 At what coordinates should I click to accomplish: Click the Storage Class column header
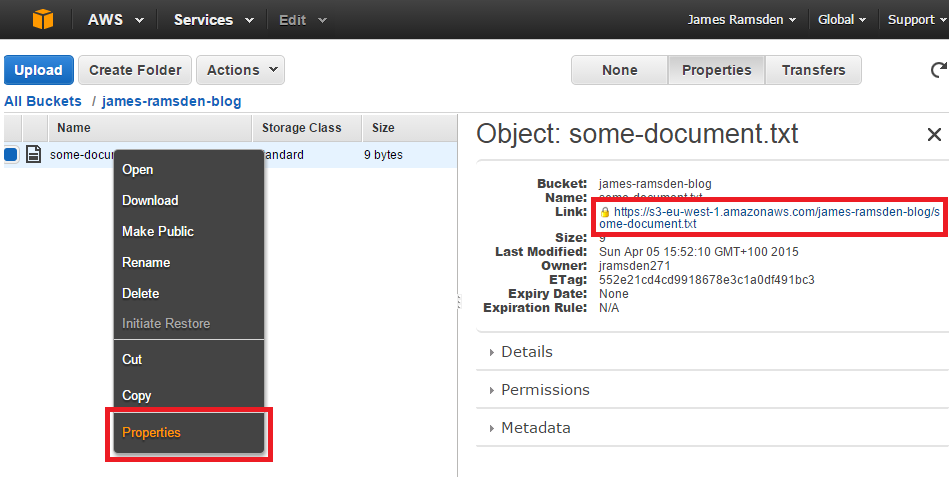pos(307,128)
